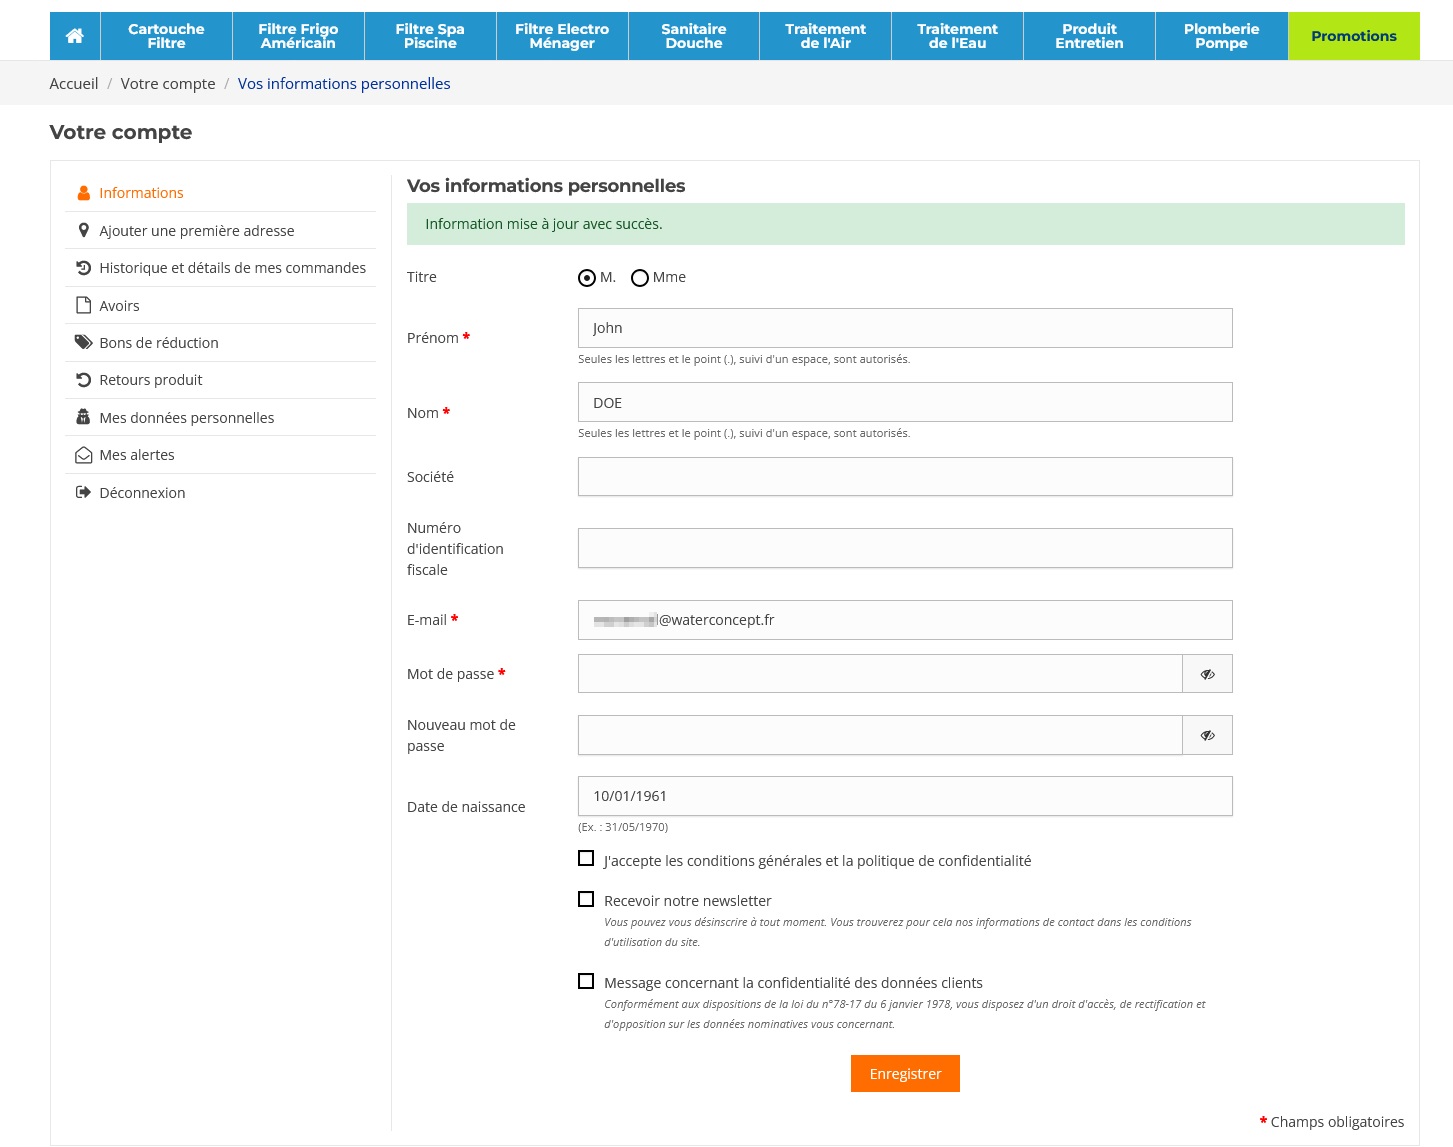Click the Avoirs document icon
Screen dimensions: 1453x1147
tap(84, 305)
